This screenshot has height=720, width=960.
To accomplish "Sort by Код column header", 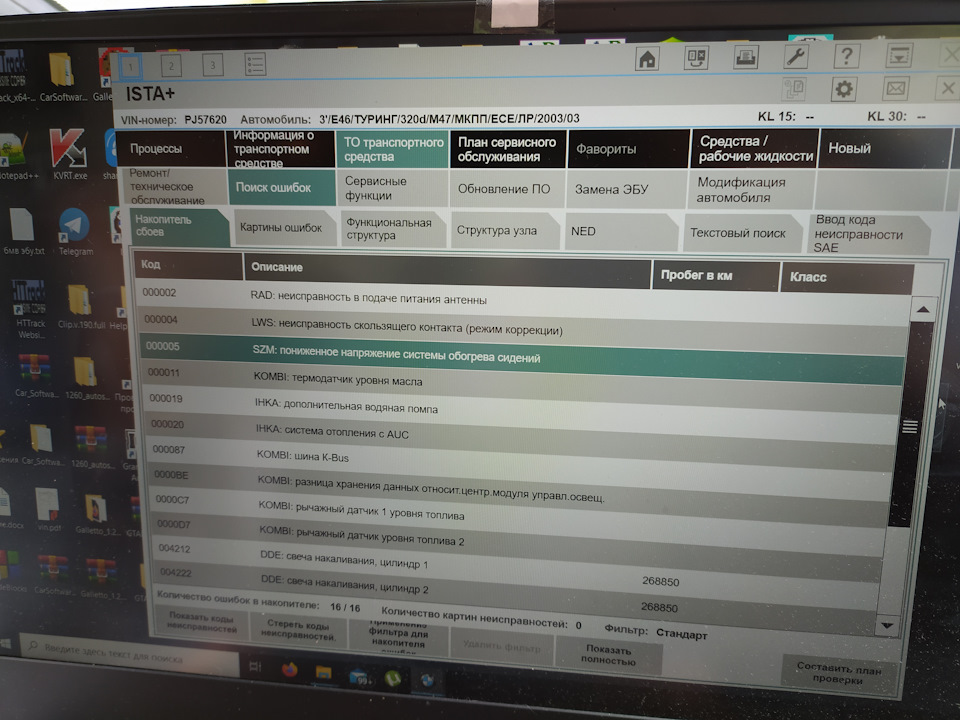I will [188, 265].
